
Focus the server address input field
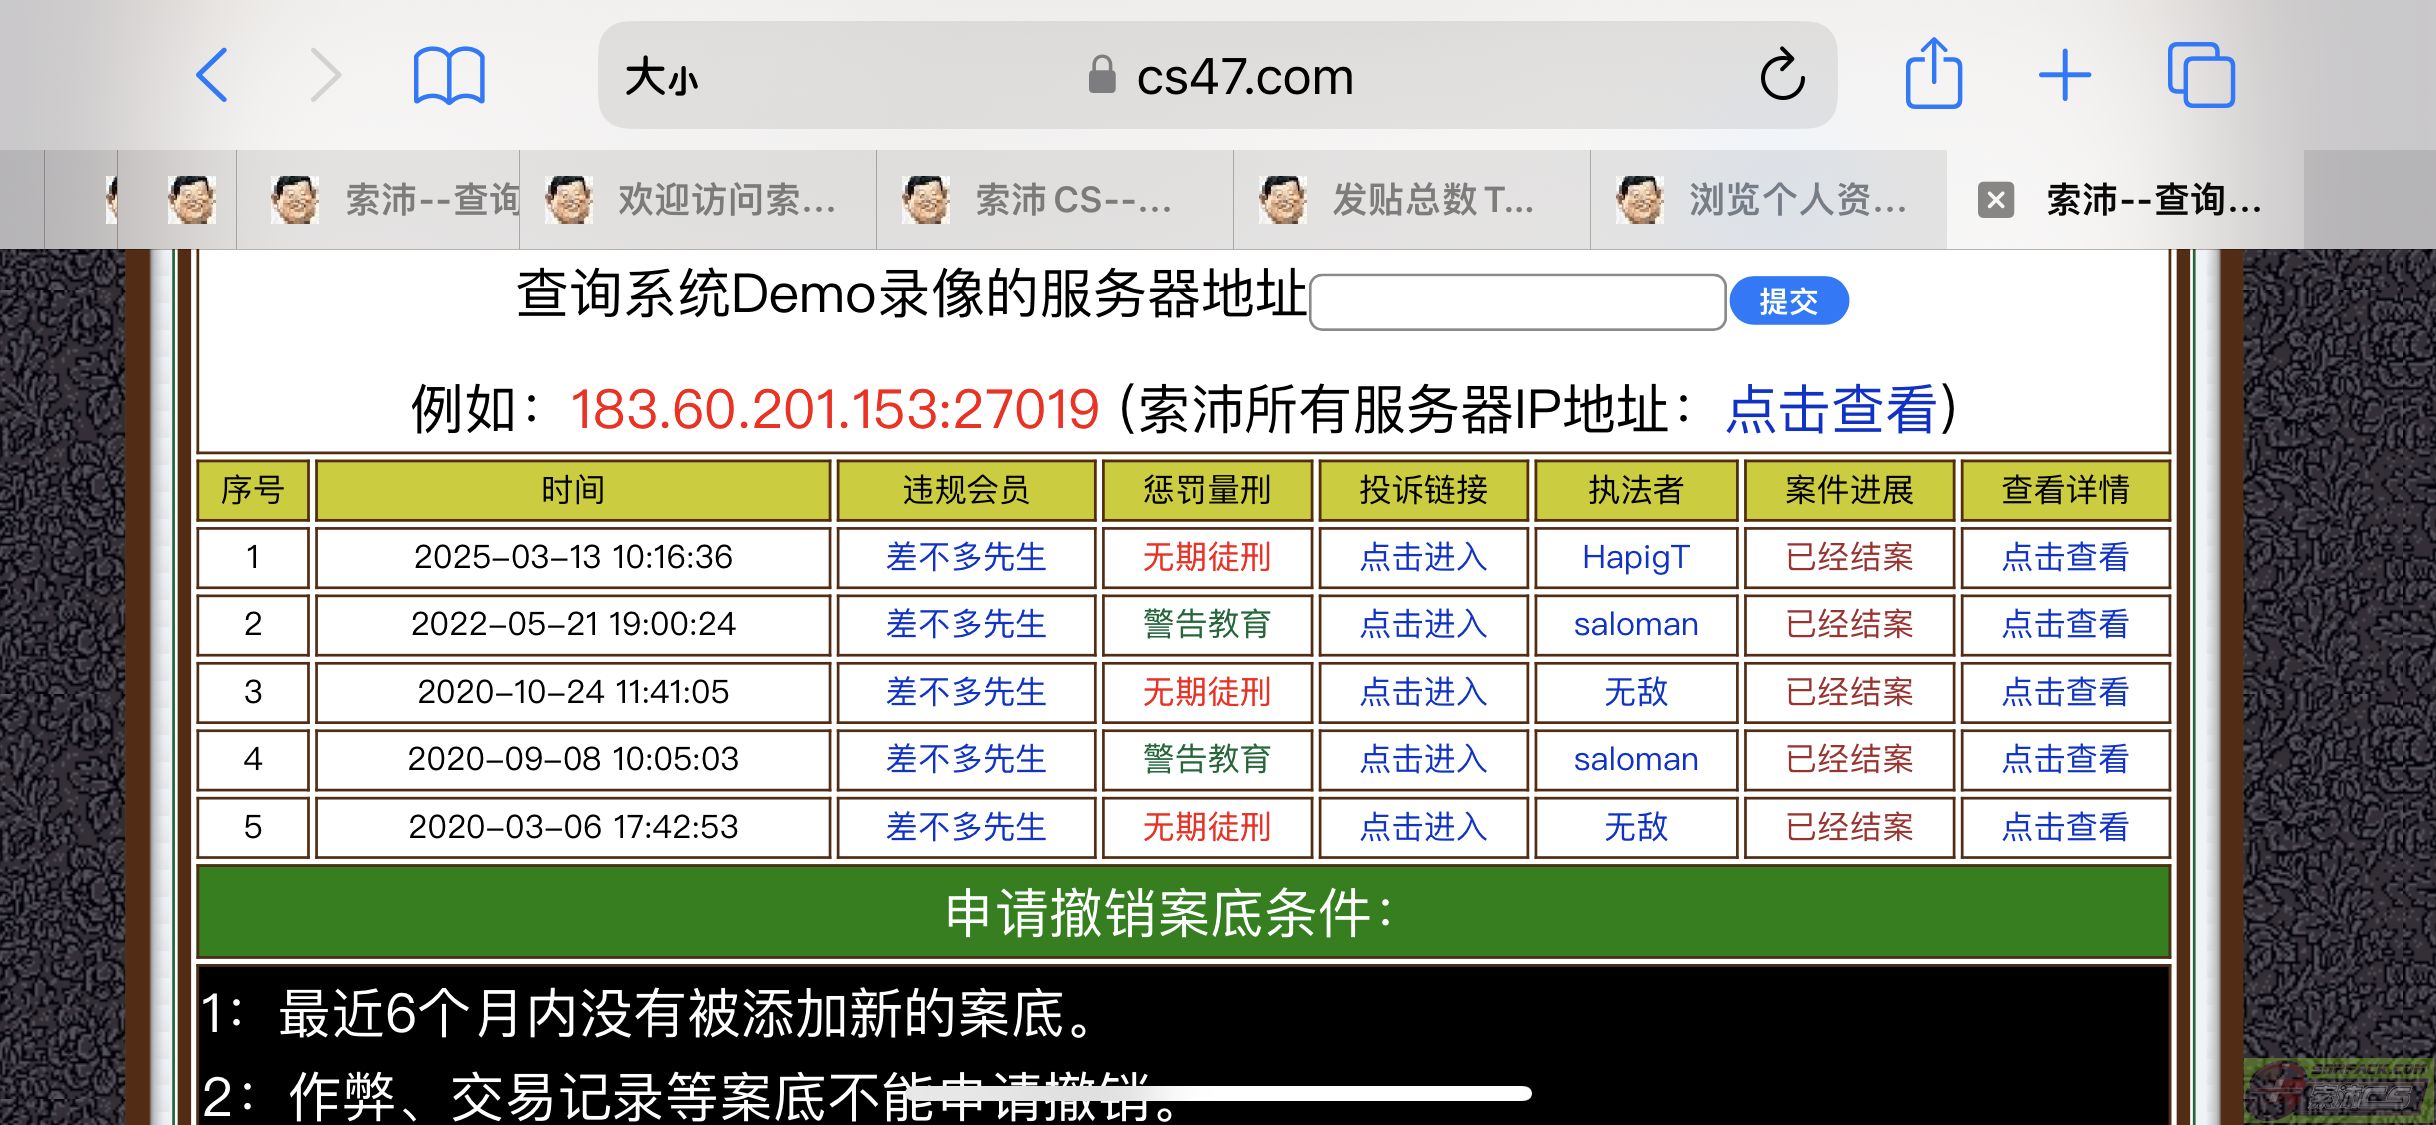[x=1517, y=302]
